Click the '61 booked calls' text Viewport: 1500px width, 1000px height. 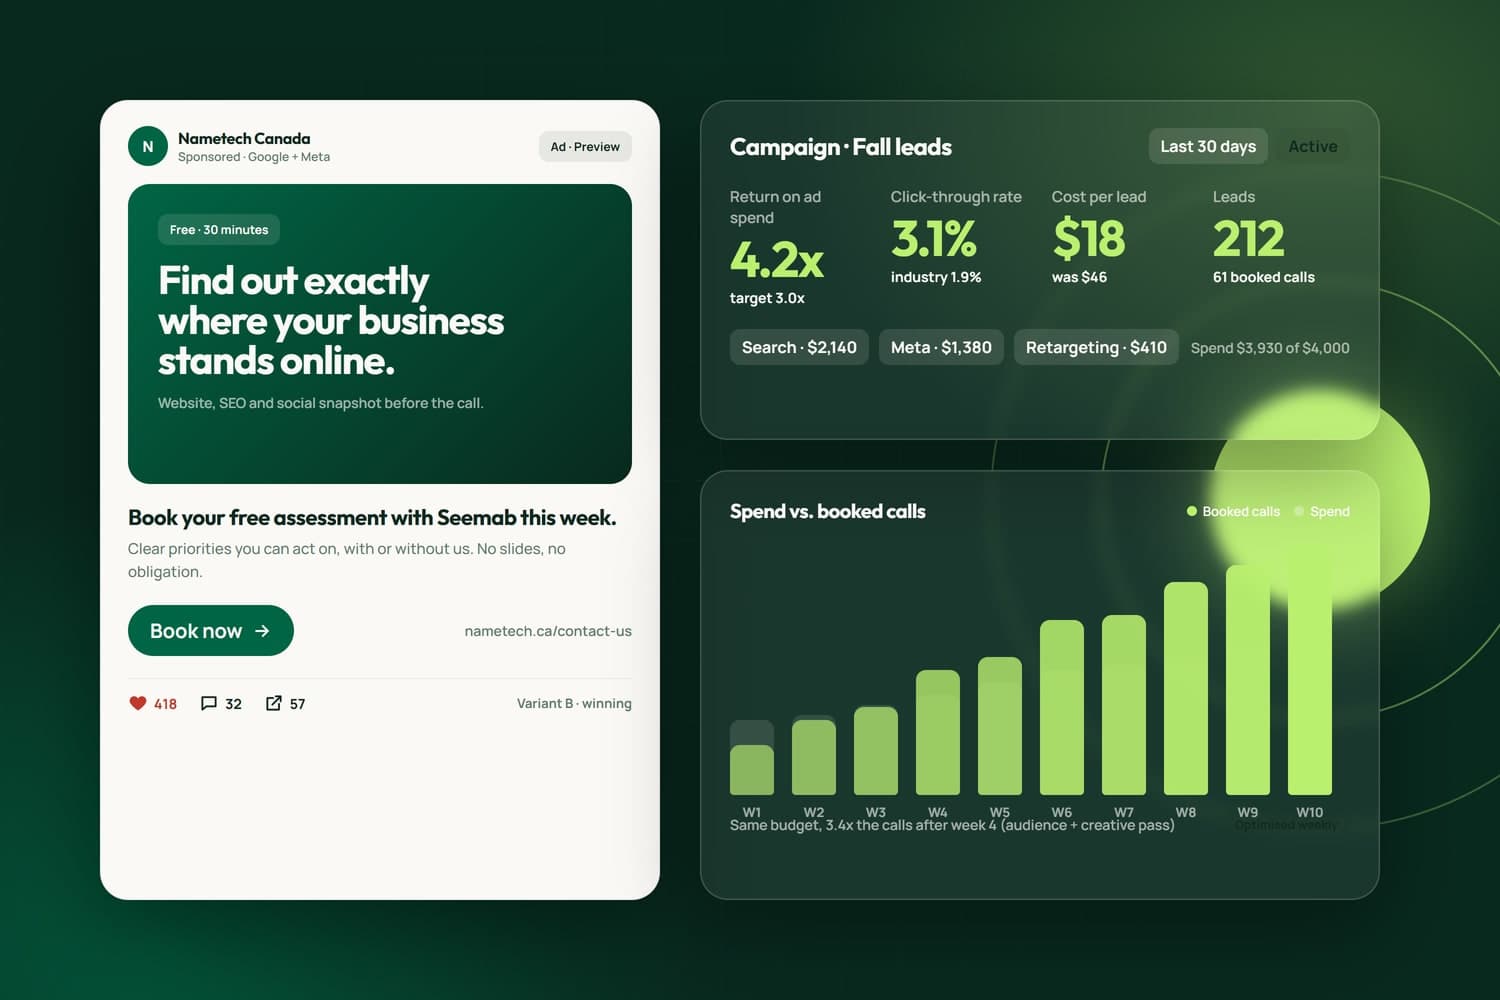point(1264,277)
